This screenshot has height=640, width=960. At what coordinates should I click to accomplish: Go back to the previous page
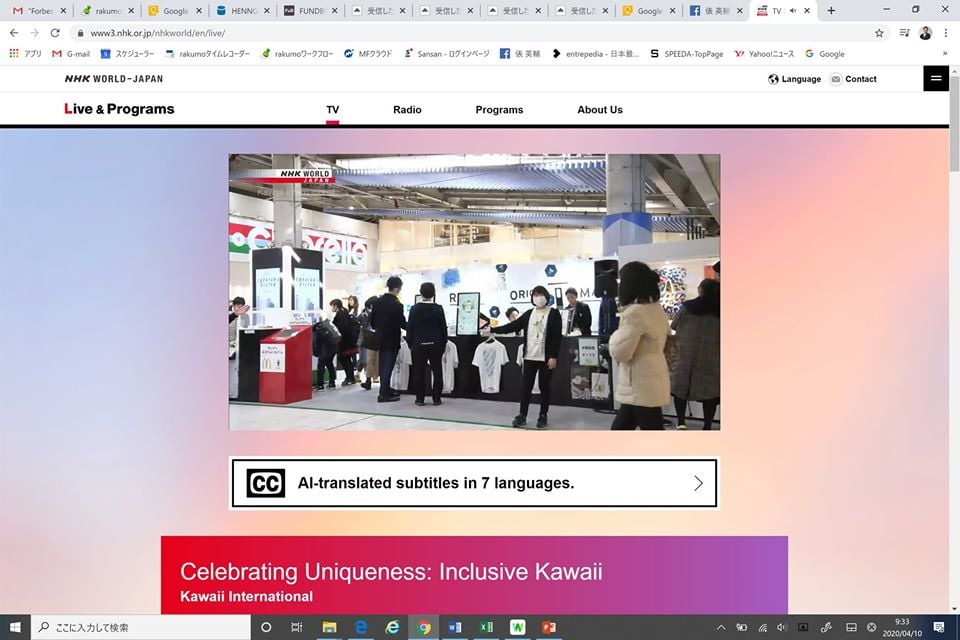pos(14,33)
